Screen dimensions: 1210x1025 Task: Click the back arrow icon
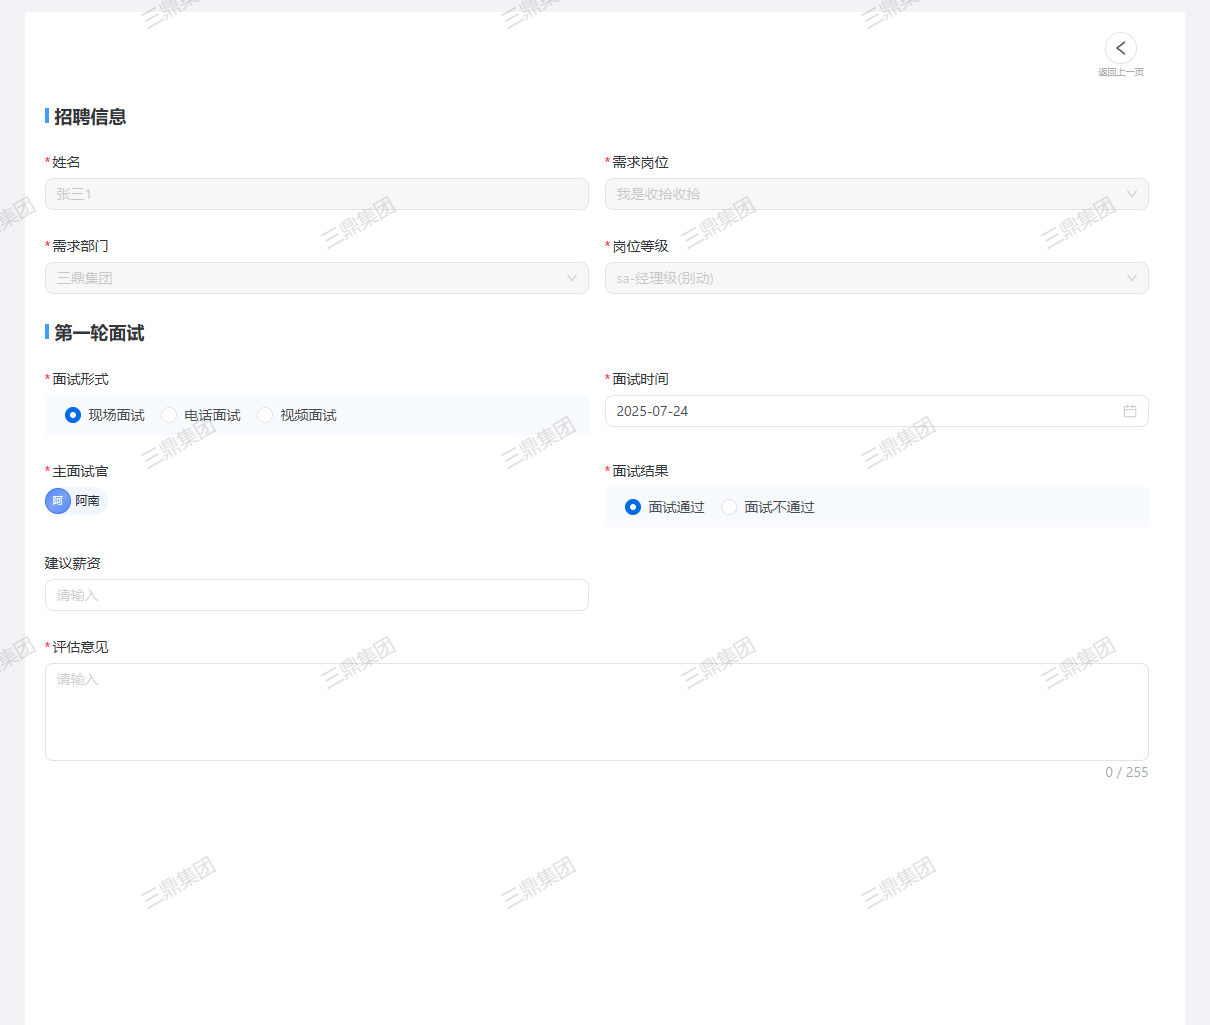[x=1120, y=48]
